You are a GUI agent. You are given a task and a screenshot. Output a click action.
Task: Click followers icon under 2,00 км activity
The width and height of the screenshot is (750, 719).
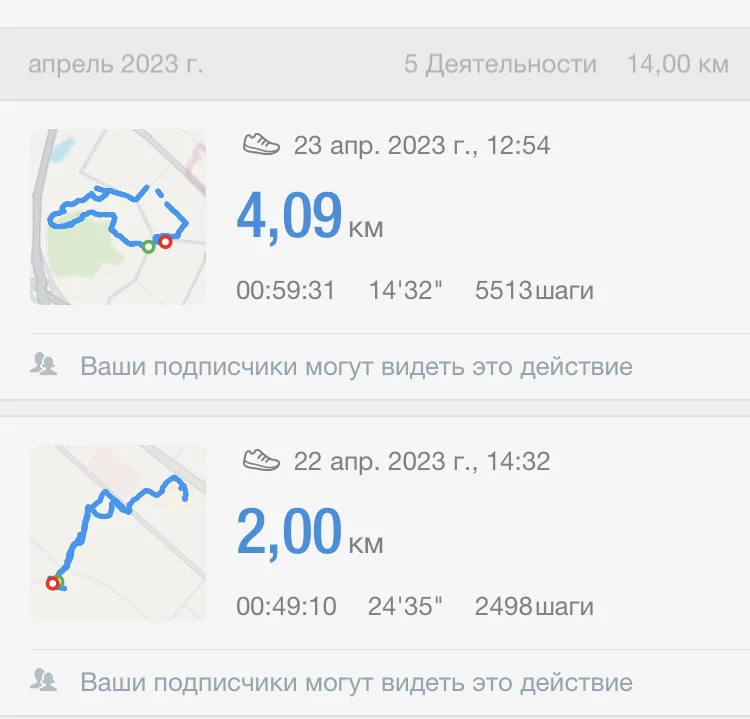tap(43, 681)
